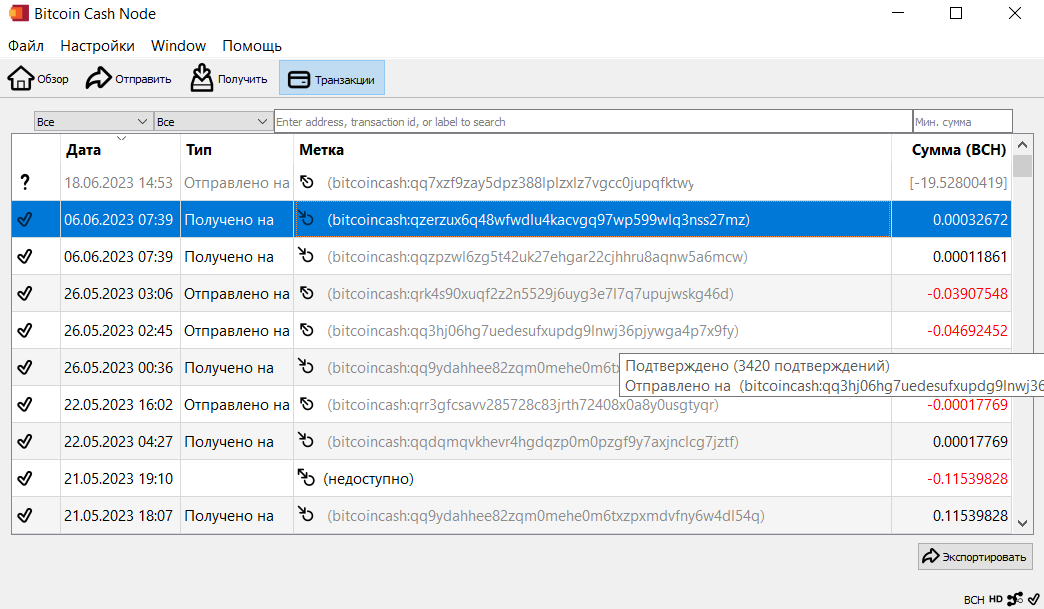Click the confirmed checkmark for 21.05.2023 19:10
1044x609 pixels.
(x=25, y=478)
